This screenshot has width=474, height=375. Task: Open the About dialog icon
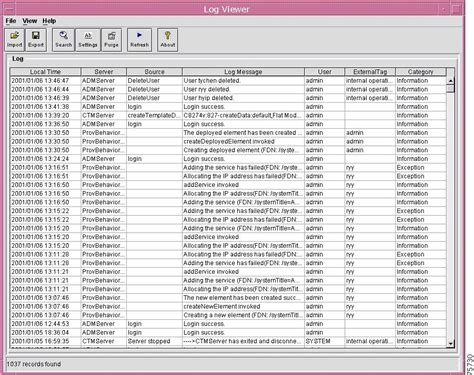[x=167, y=40]
